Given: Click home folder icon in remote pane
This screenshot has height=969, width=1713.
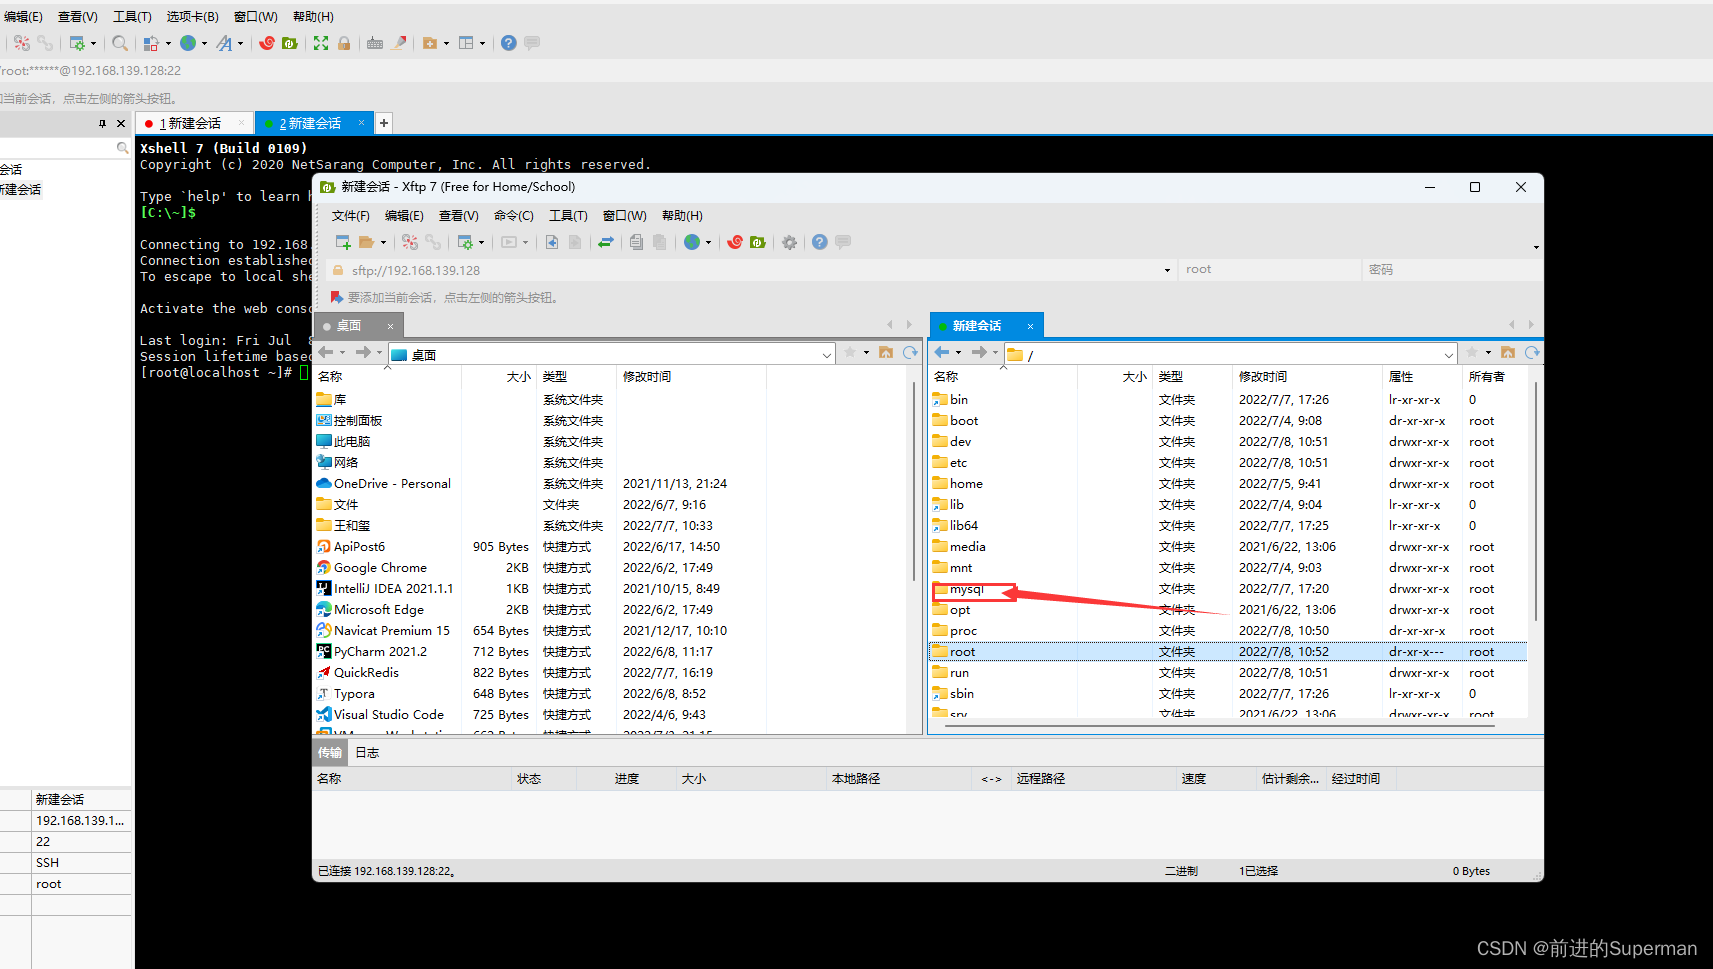Looking at the screenshot, I should 1508,352.
